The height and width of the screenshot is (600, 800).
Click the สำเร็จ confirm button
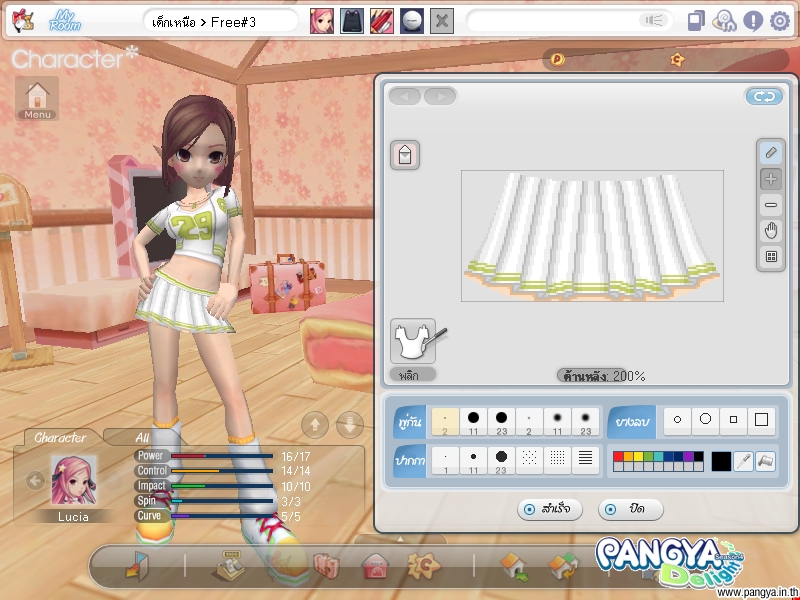pyautogui.click(x=549, y=509)
